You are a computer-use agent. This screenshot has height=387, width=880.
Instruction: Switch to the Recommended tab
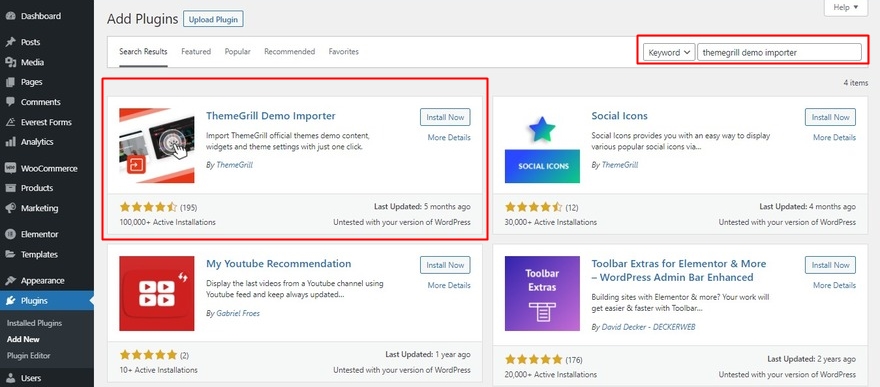[290, 52]
